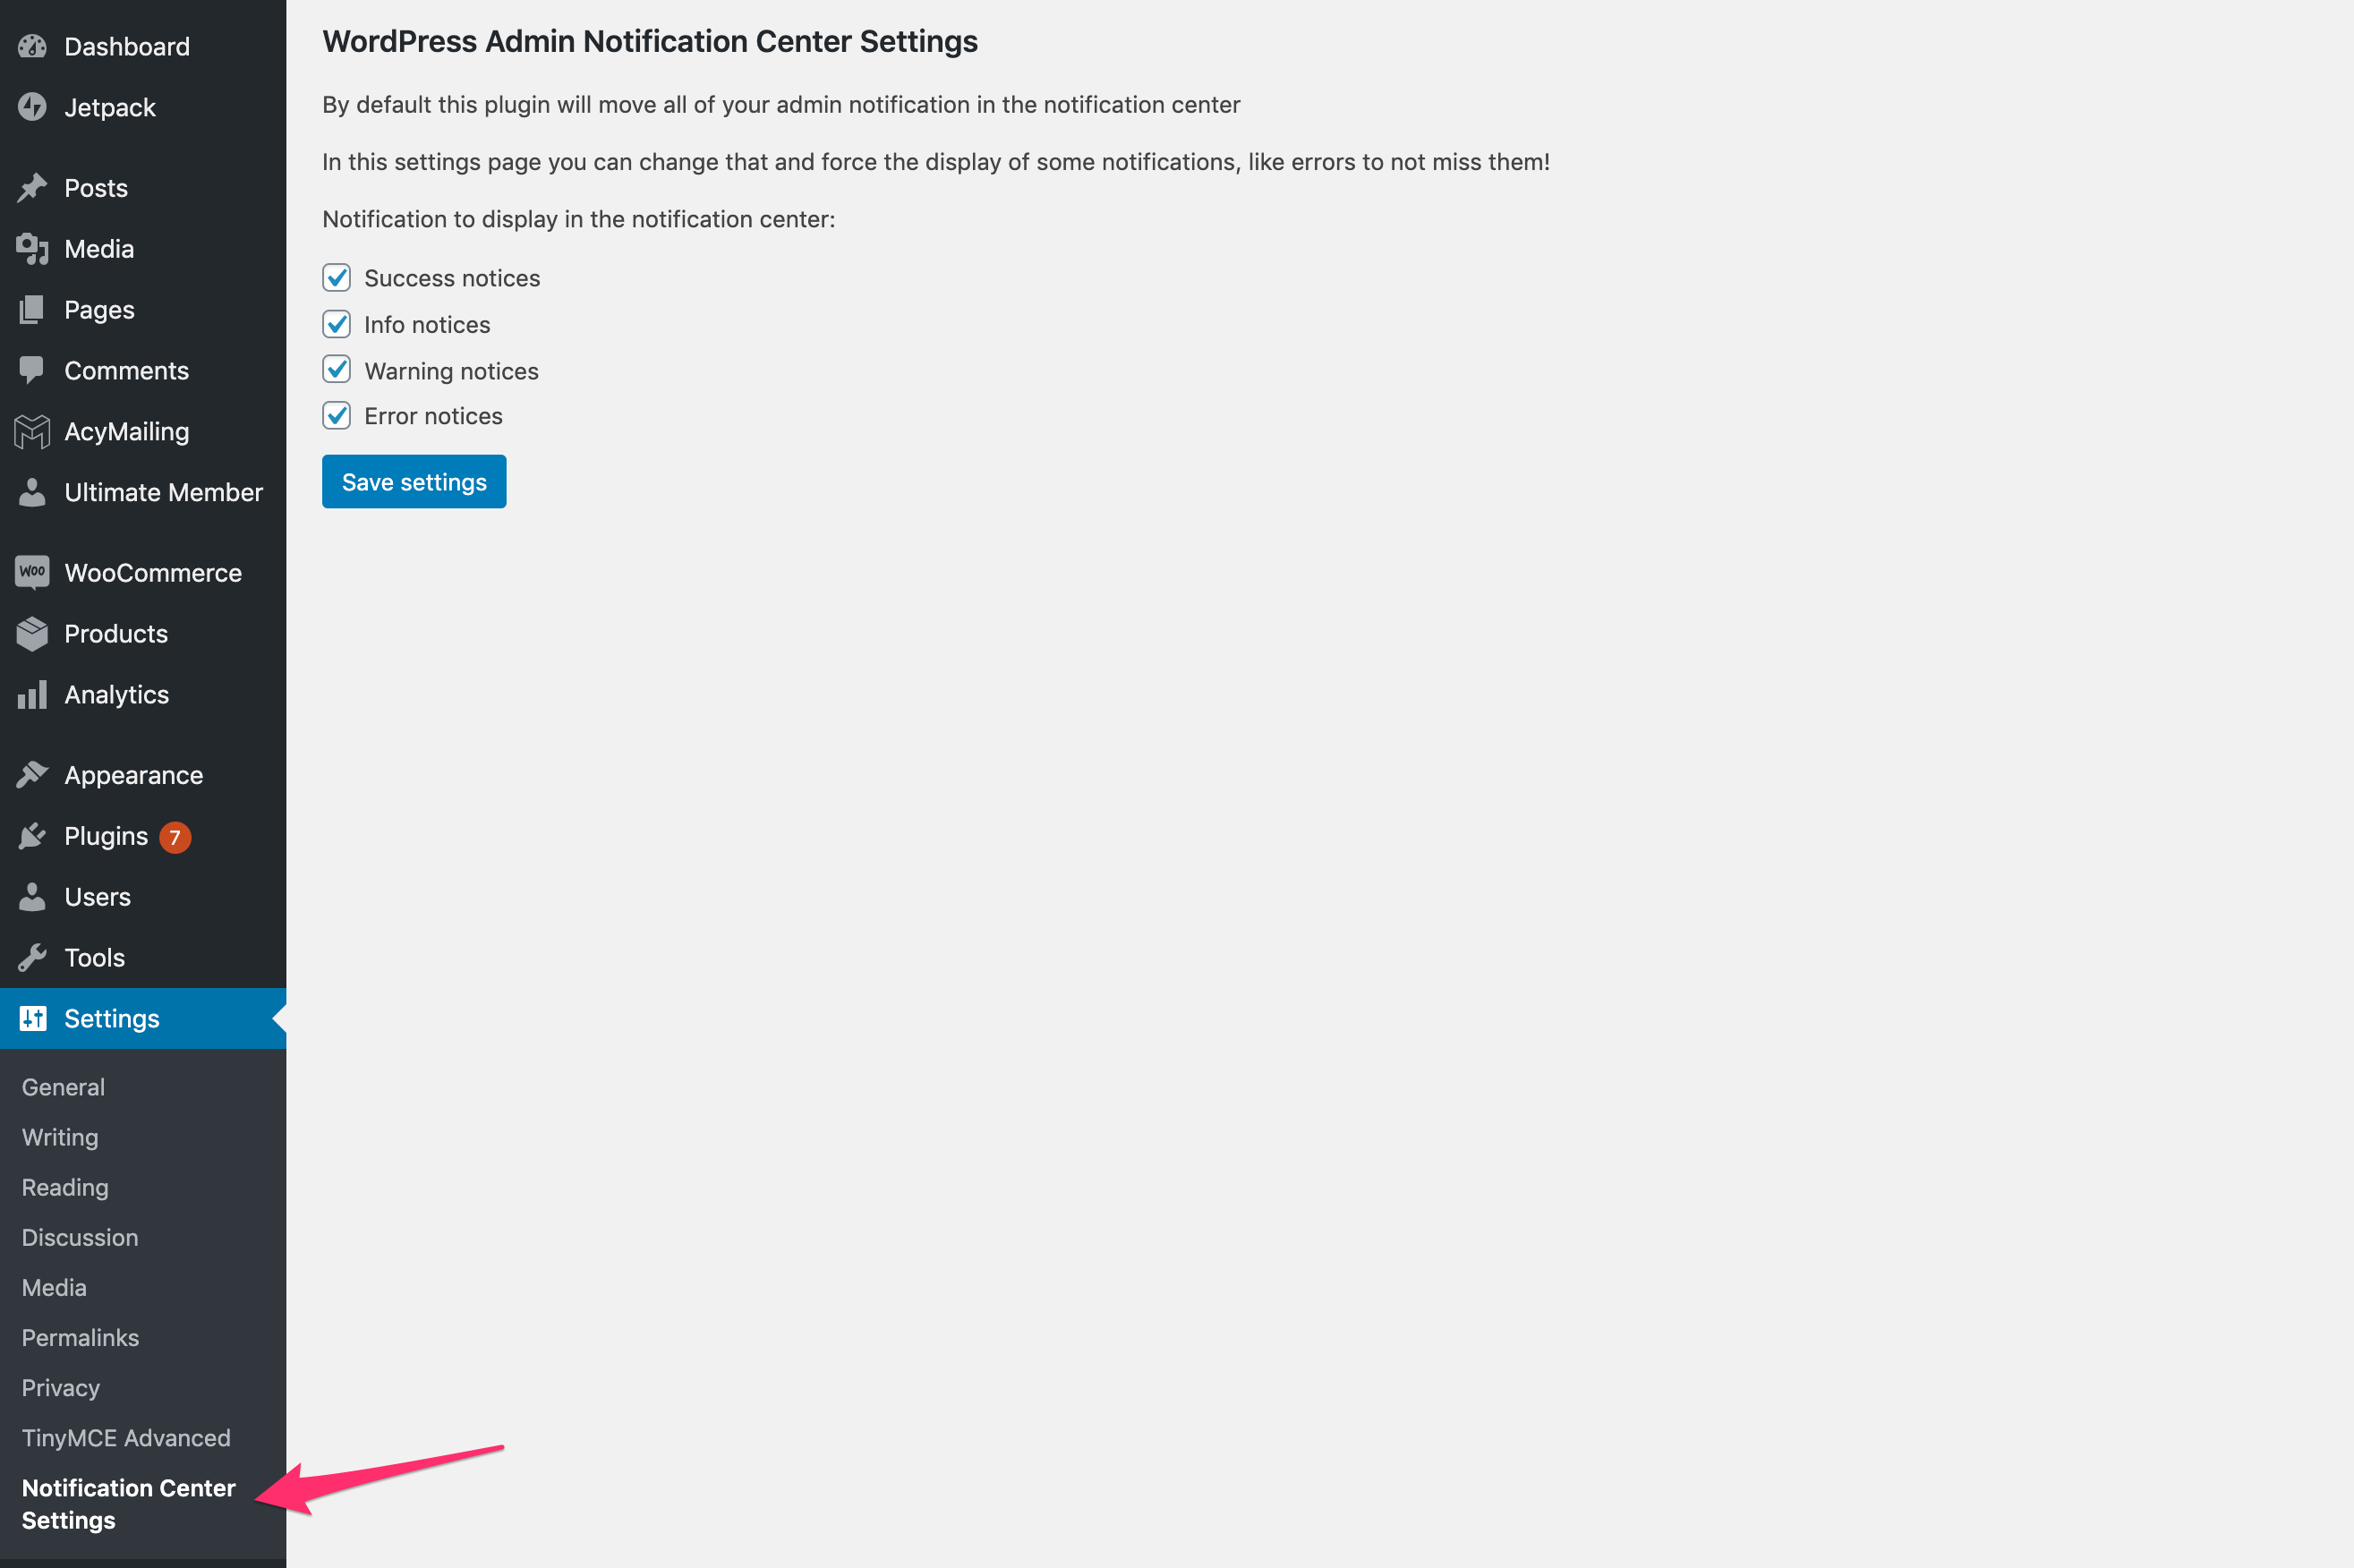Open the General settings page

coord(63,1085)
